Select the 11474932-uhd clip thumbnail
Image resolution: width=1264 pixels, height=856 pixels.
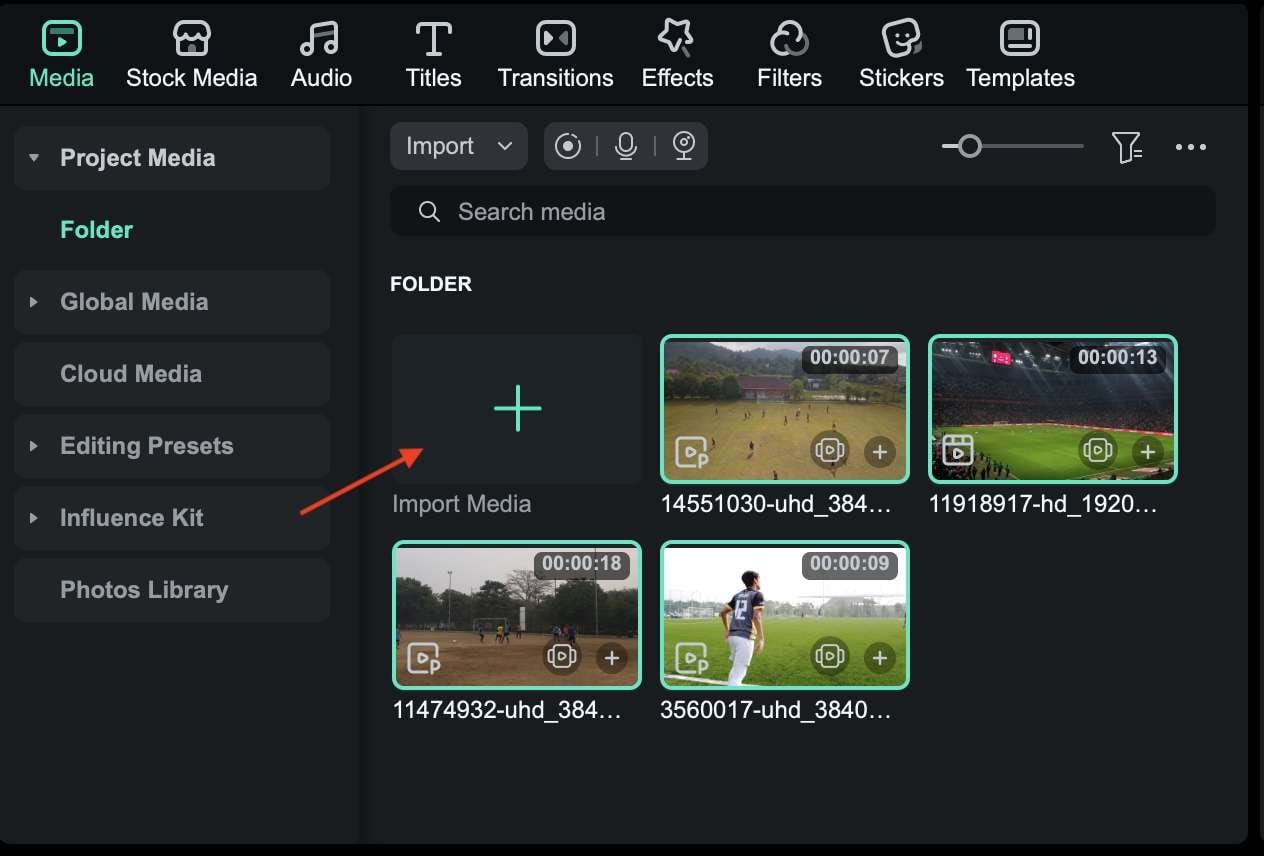coord(517,615)
